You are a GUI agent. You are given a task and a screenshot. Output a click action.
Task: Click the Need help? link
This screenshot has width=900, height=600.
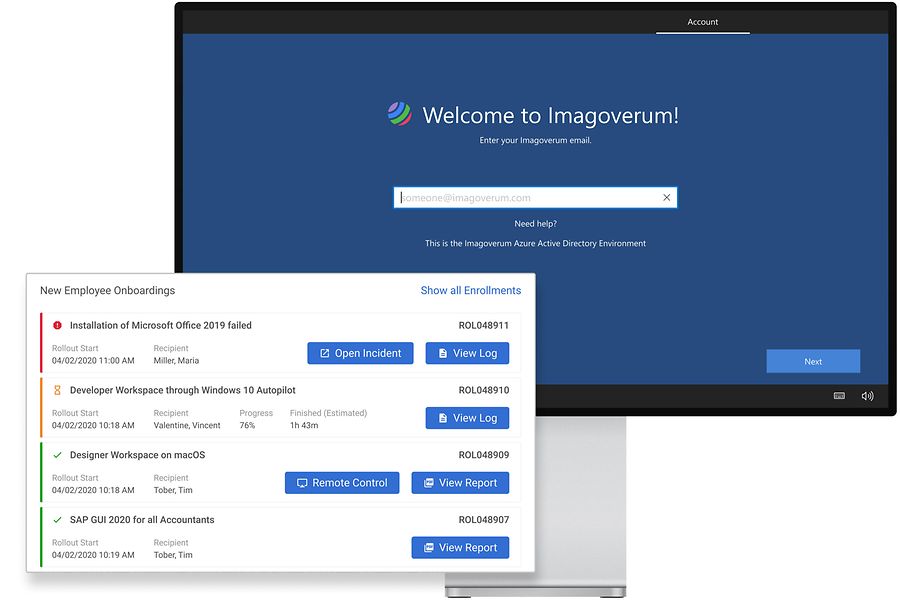pyautogui.click(x=536, y=224)
